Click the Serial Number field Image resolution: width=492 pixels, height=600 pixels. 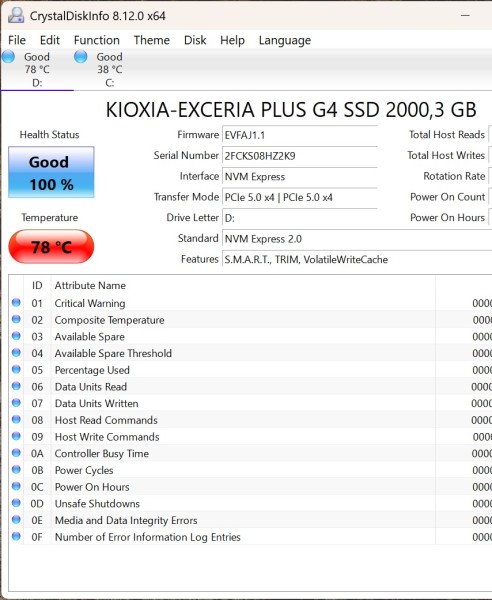[x=300, y=156]
